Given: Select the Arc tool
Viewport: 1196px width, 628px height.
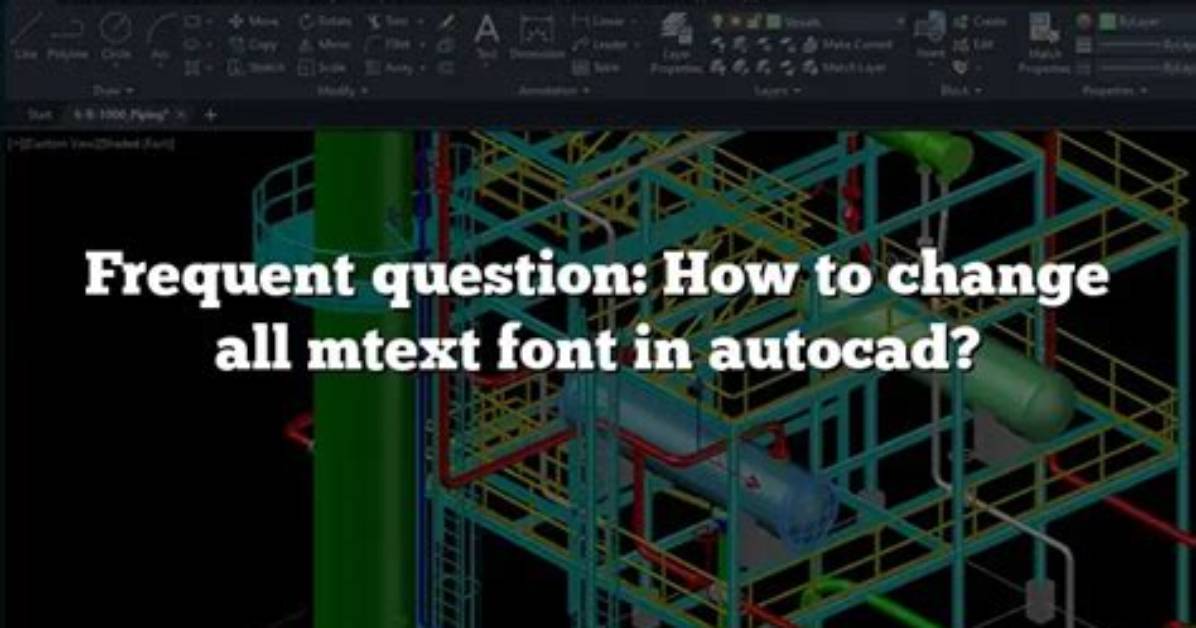Looking at the screenshot, I should click(160, 37).
